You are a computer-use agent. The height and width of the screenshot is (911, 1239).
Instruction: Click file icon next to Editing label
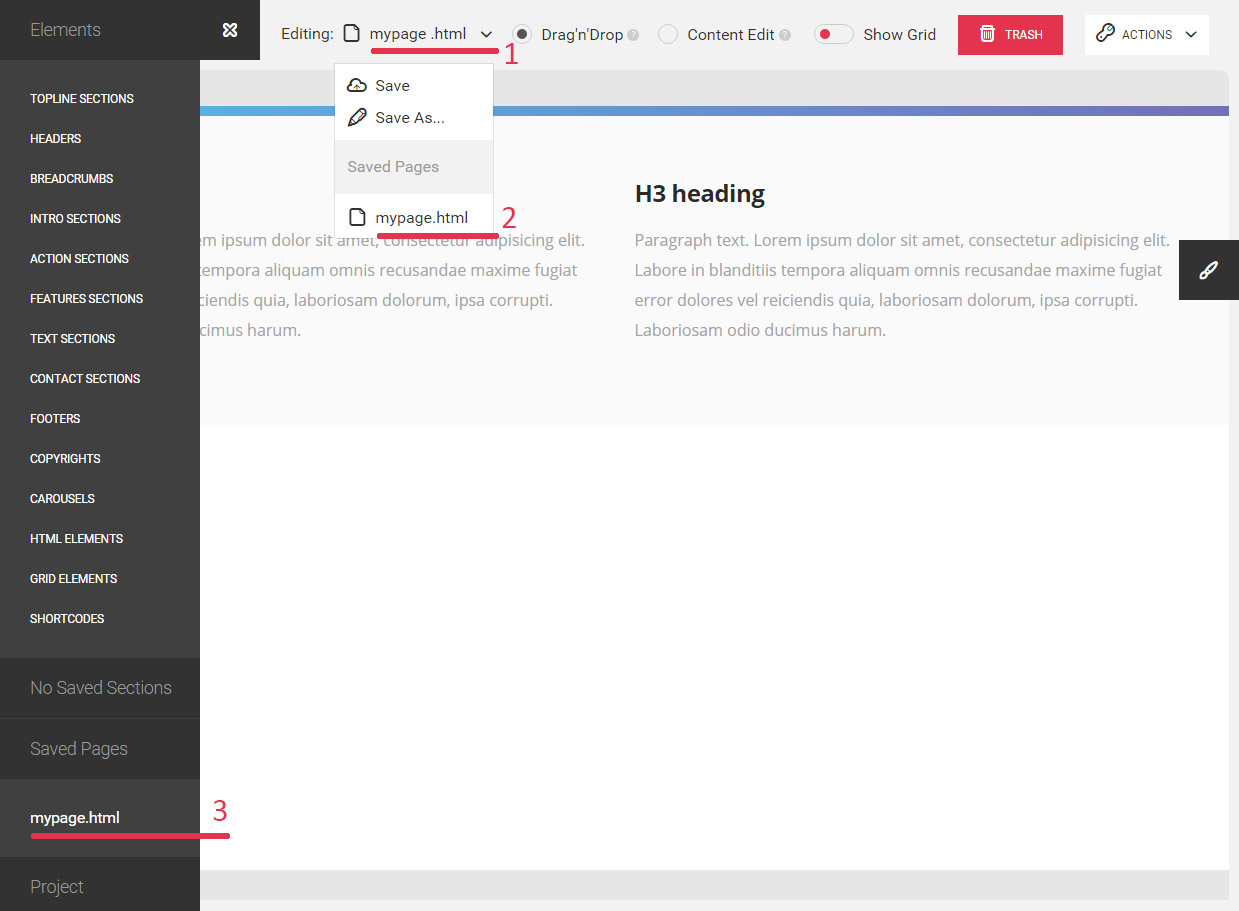tap(351, 34)
